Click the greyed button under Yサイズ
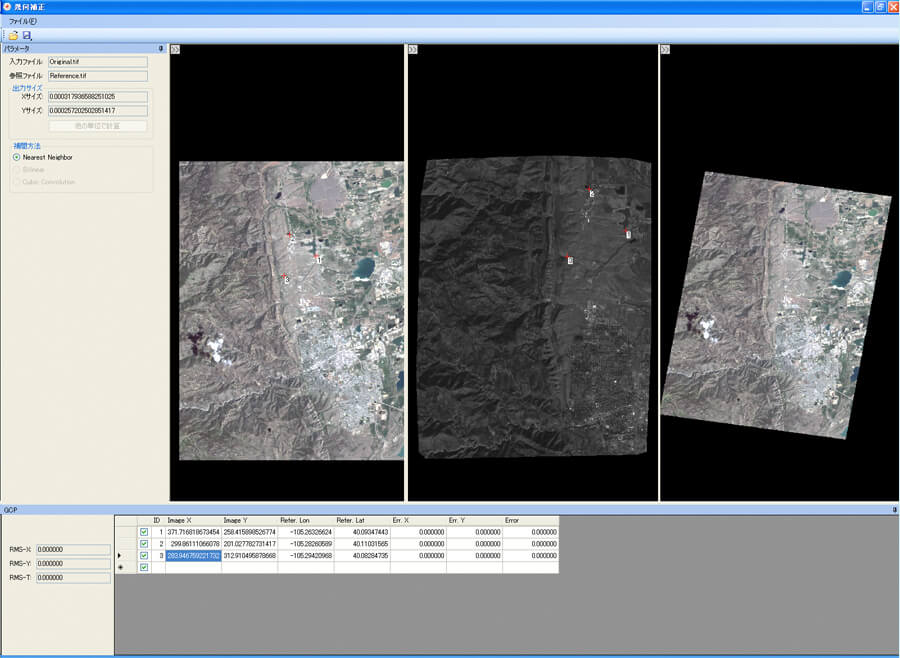 tap(98, 125)
